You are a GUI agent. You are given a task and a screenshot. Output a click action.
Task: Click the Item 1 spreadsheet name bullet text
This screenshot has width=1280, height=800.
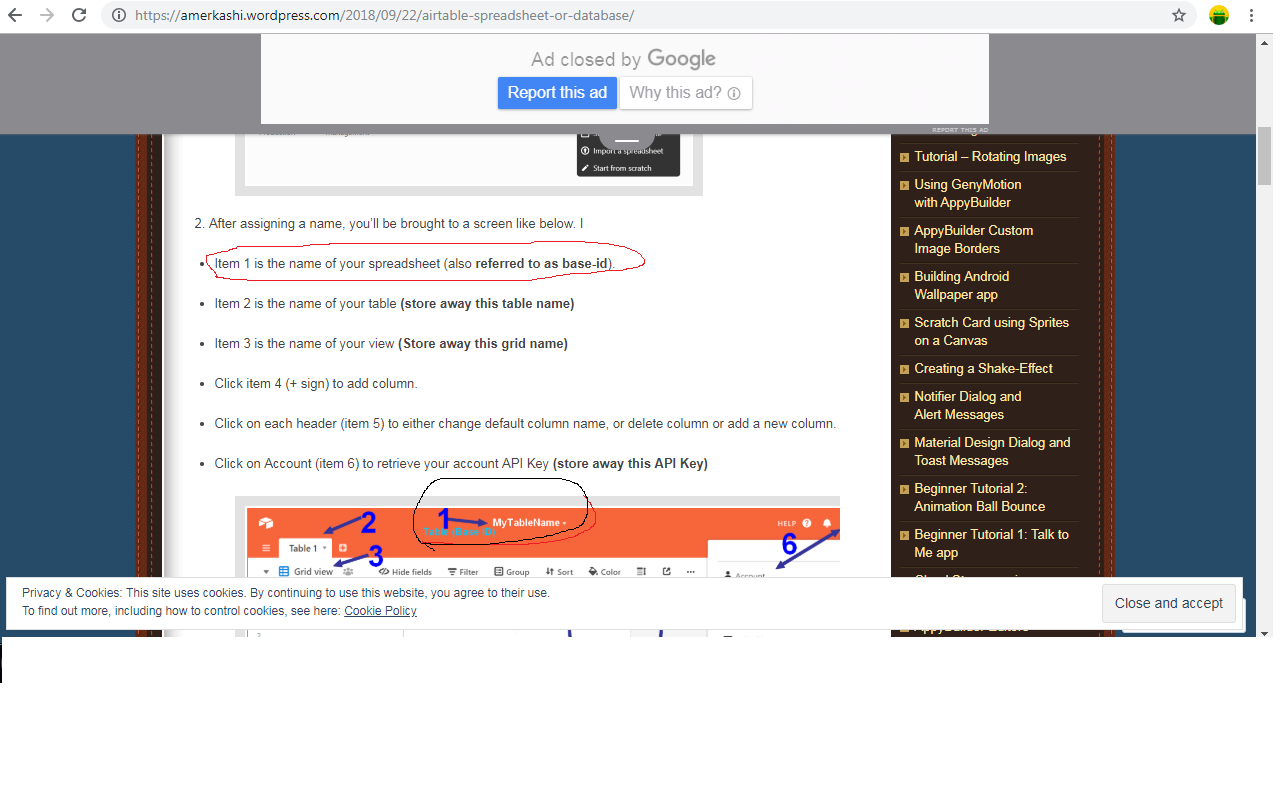tap(414, 263)
